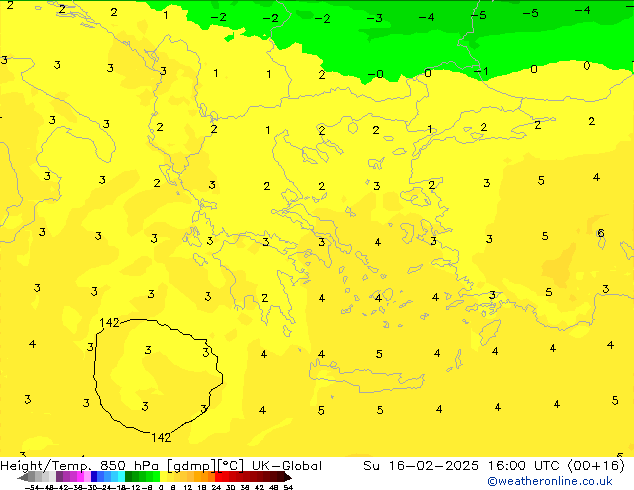Viewport: 634px width, 490px height.
Task: Select the '-0' temperature label on the map
Action: coord(376,74)
